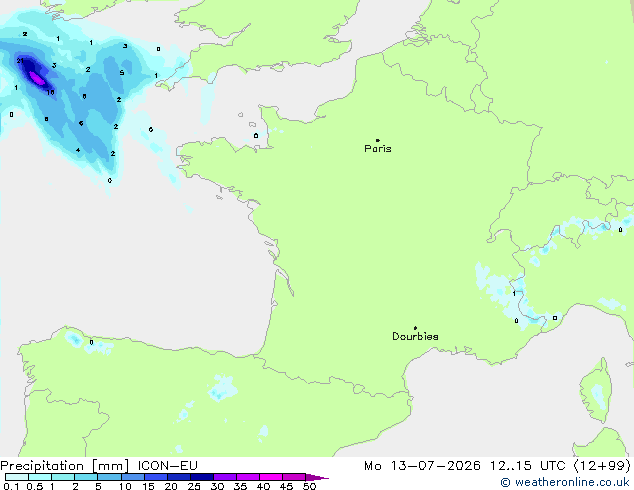Click the Dourbies city label
The image size is (634, 490).
pos(415,336)
